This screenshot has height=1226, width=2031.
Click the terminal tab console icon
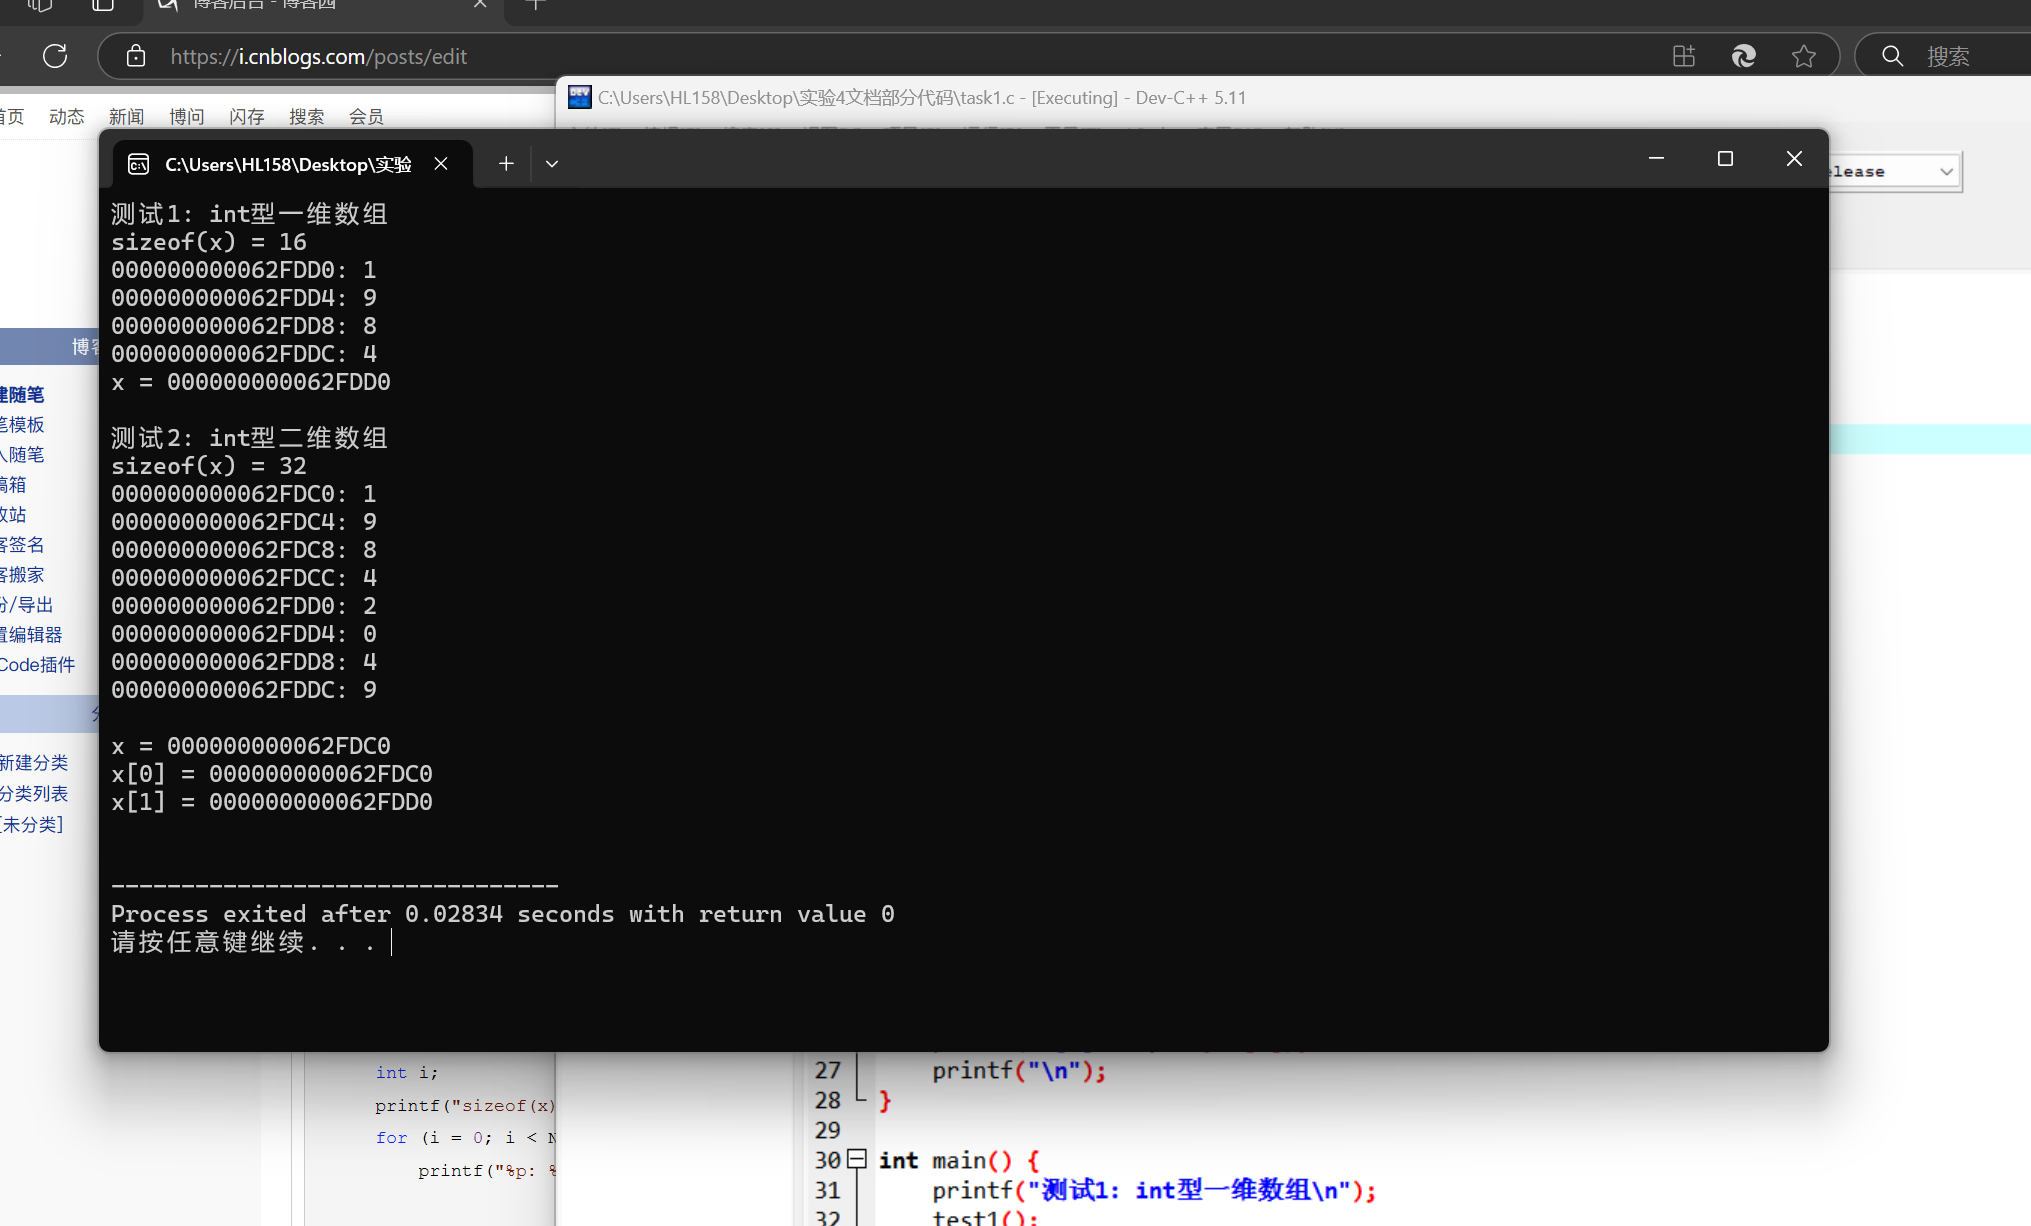pyautogui.click(x=139, y=164)
